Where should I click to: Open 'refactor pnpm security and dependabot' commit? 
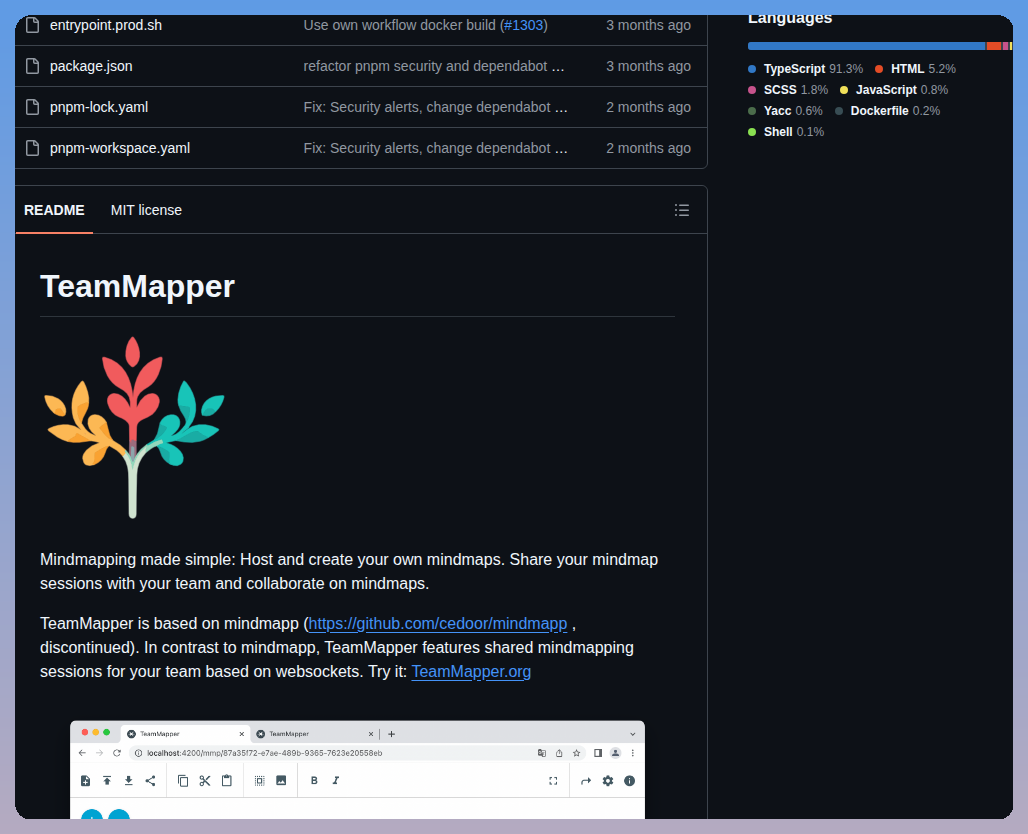[x=433, y=66]
